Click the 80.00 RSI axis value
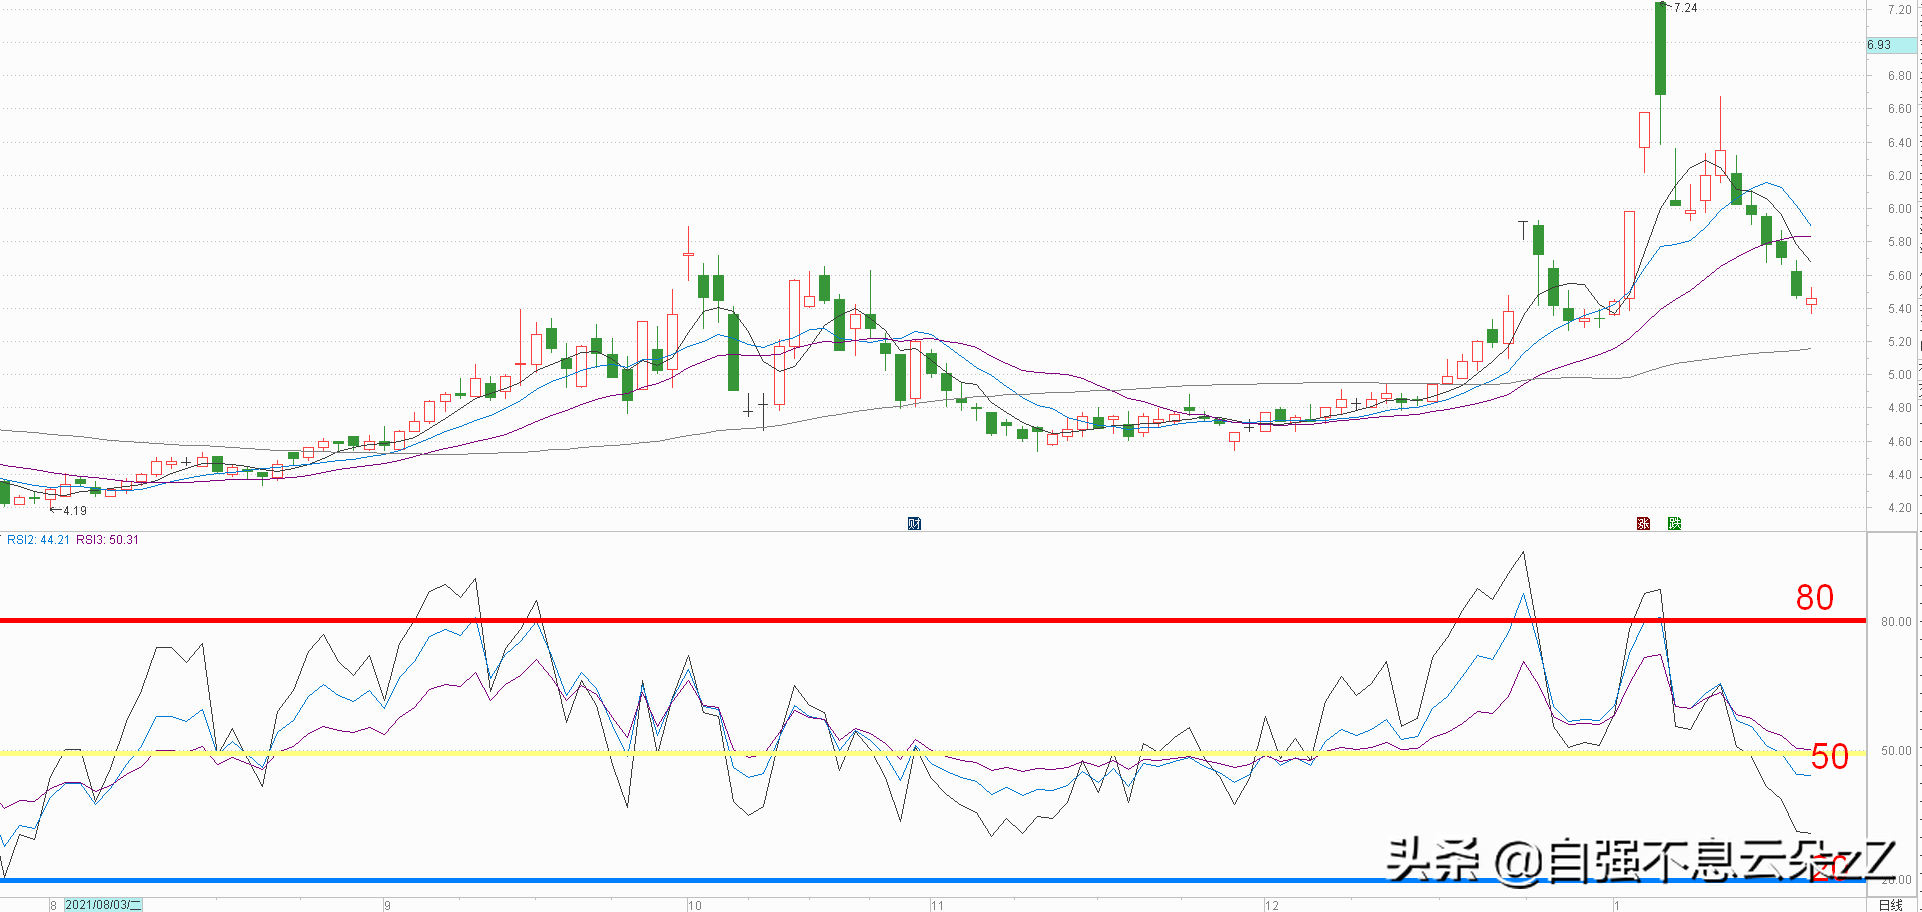The height and width of the screenshot is (912, 1922). click(1895, 622)
